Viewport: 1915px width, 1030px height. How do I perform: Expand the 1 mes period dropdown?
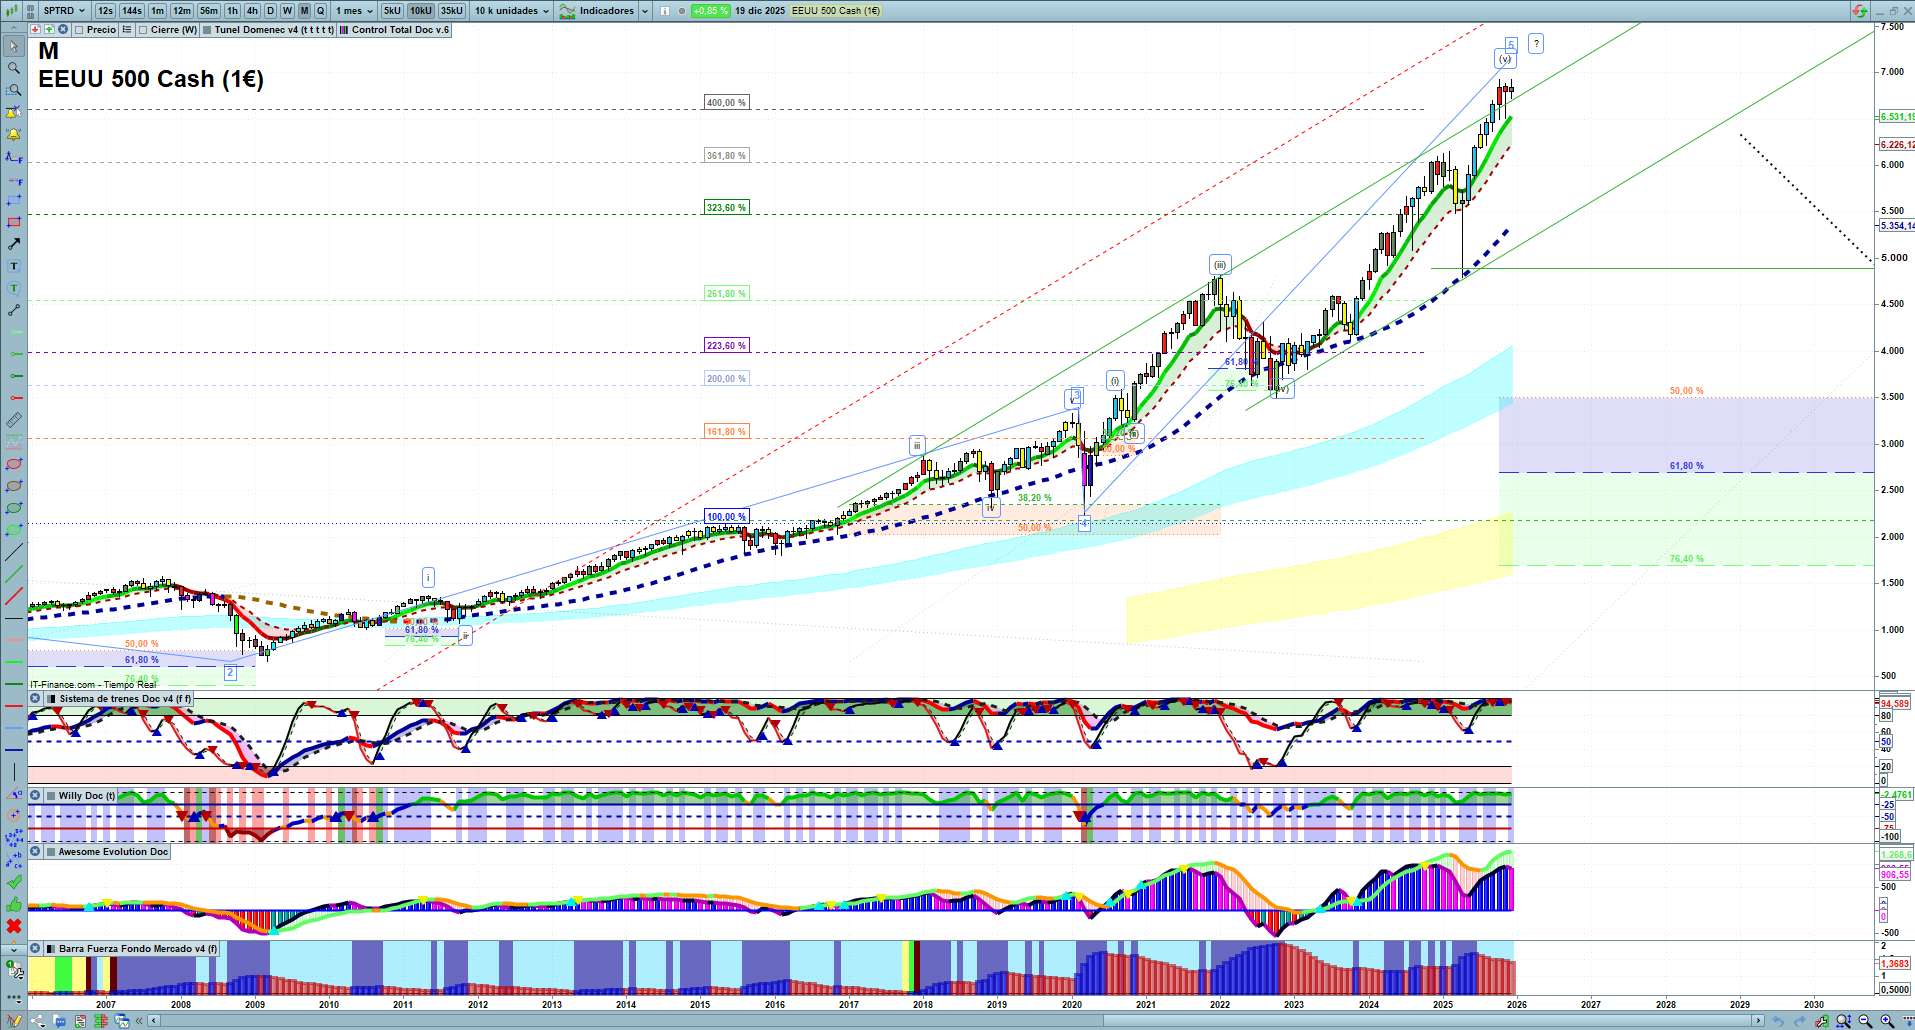tap(354, 11)
